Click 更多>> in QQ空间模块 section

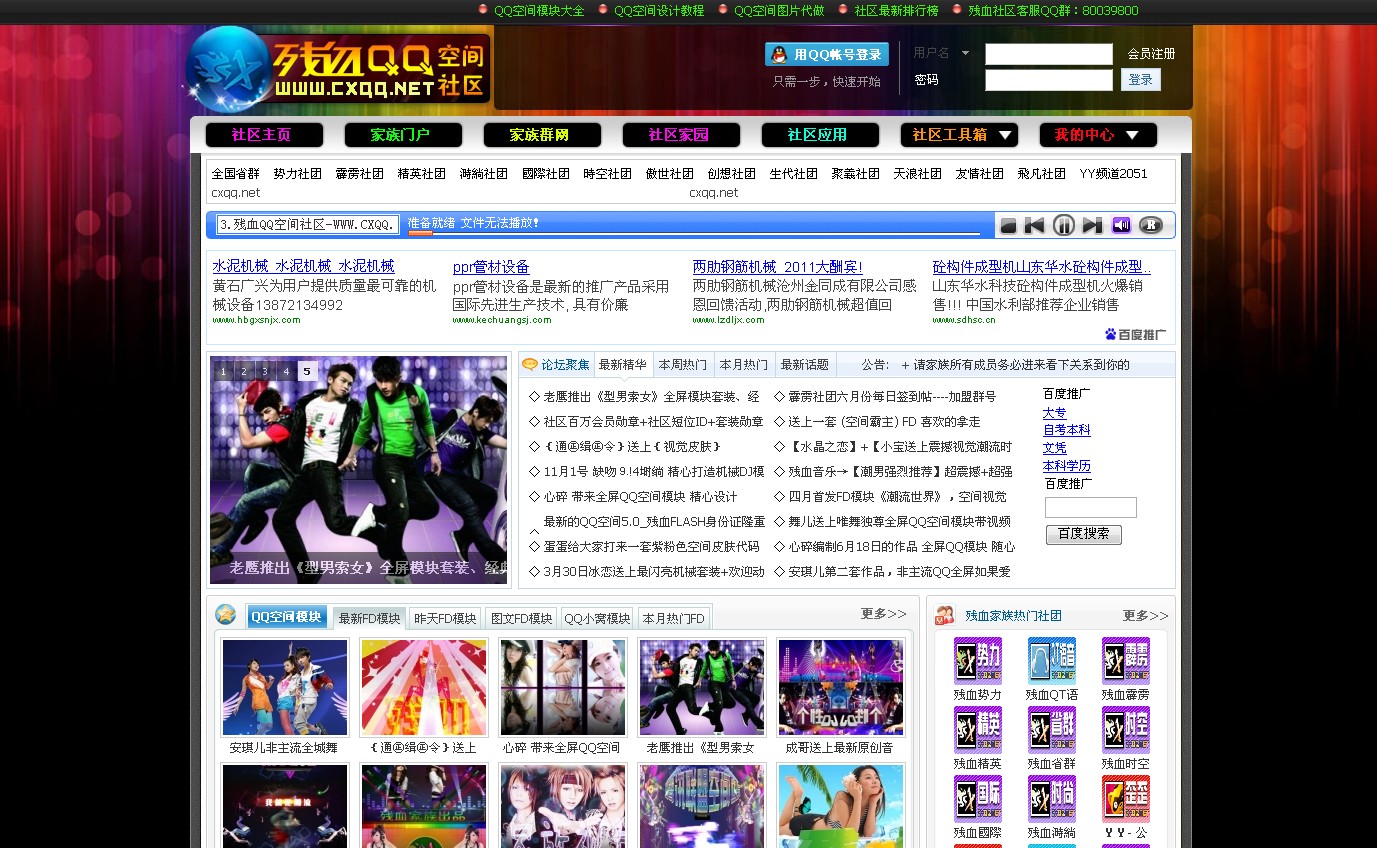[x=884, y=614]
